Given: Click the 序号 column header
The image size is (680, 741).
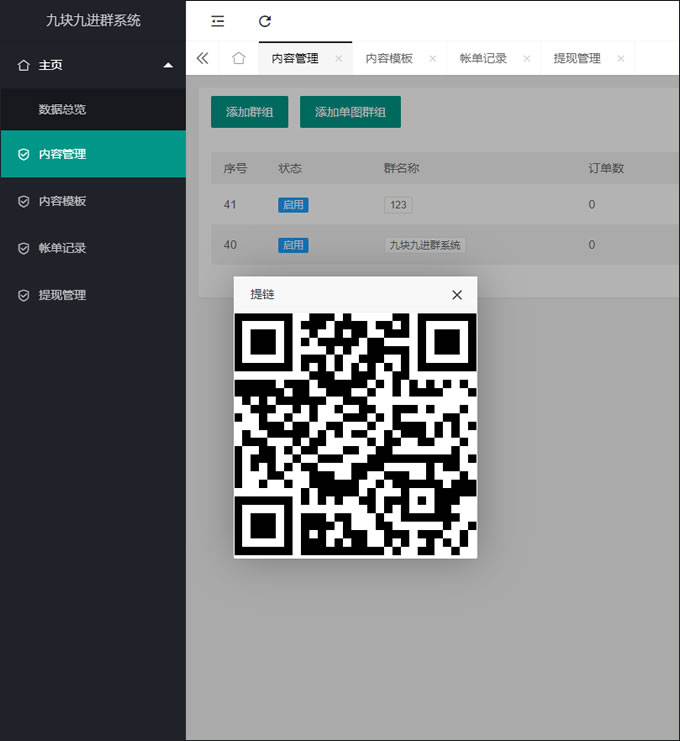Looking at the screenshot, I should pyautogui.click(x=235, y=168).
